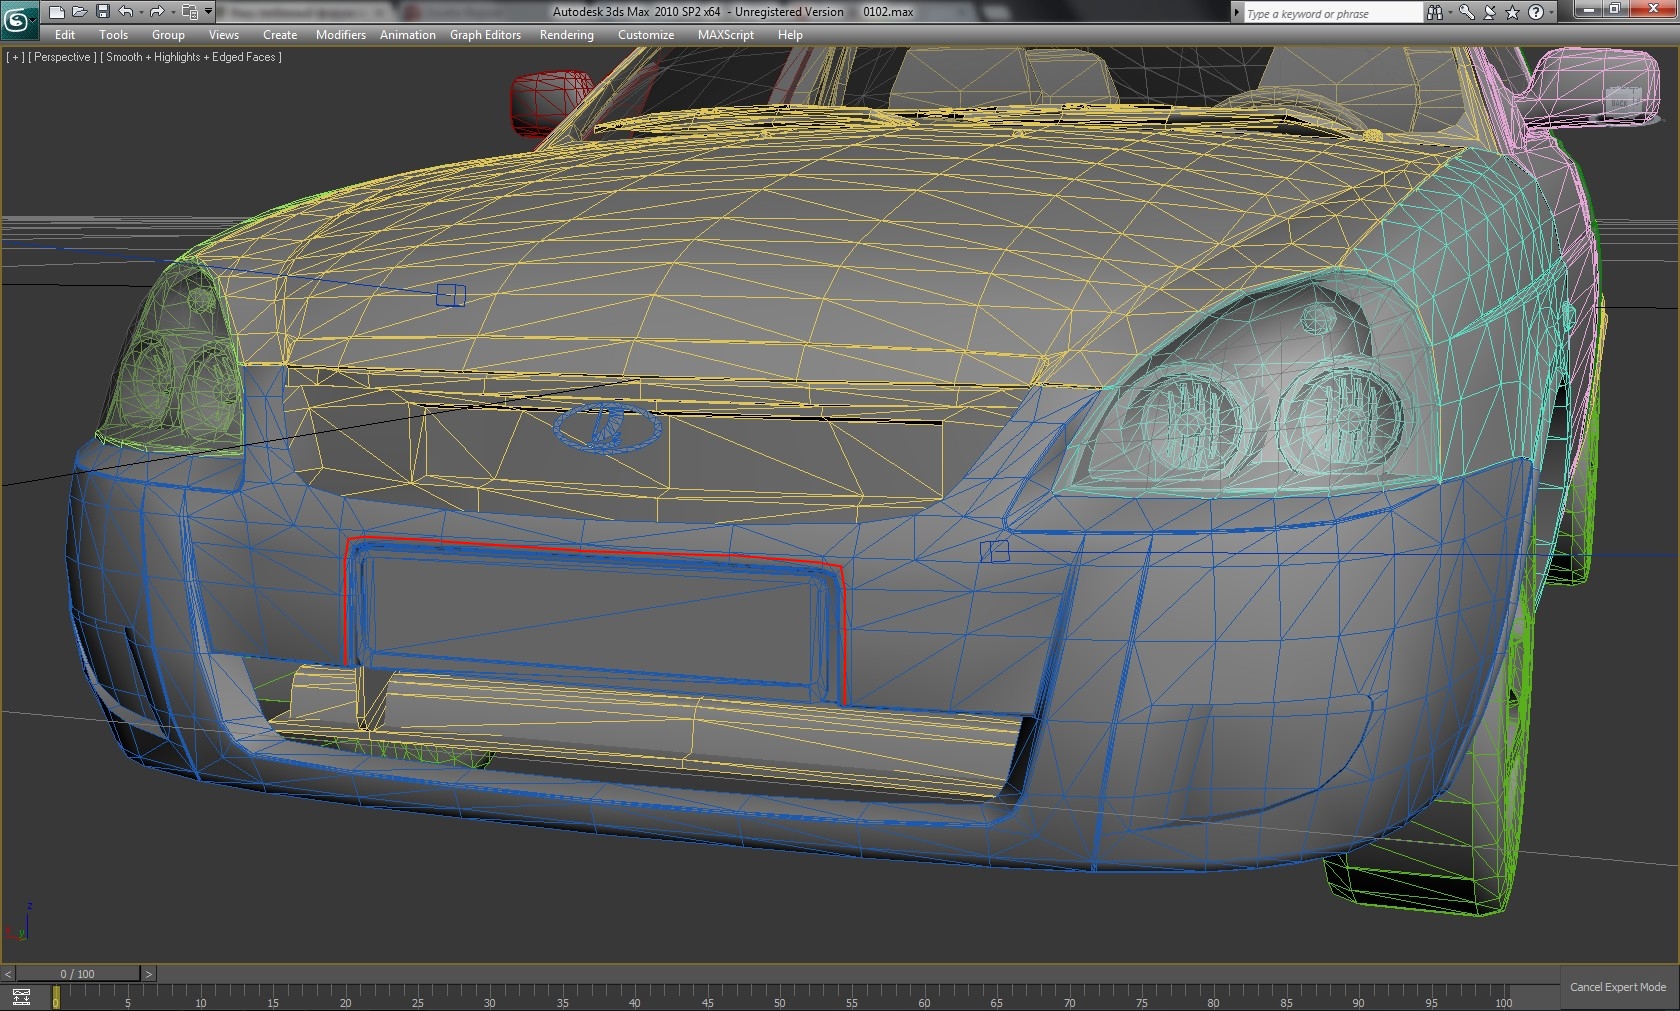Click the Undo arrow icon

click(125, 12)
